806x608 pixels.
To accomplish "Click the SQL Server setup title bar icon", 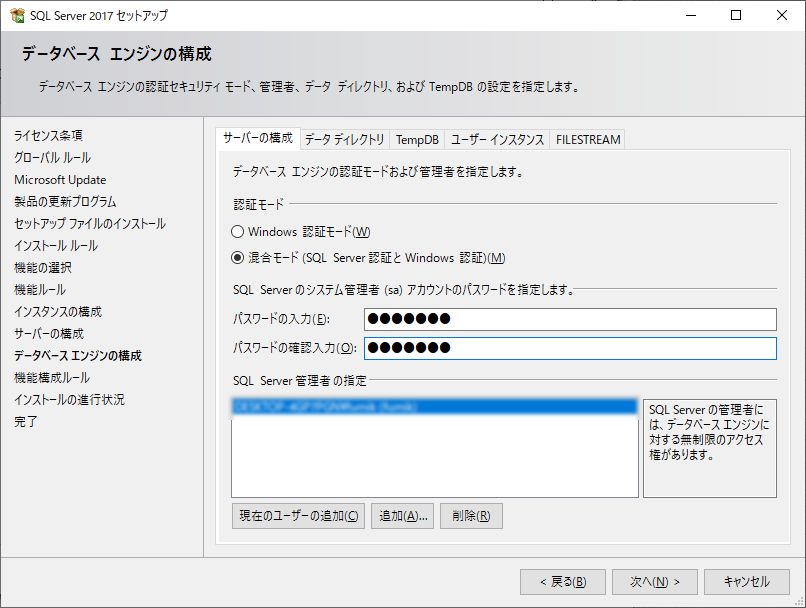I will (x=17, y=15).
